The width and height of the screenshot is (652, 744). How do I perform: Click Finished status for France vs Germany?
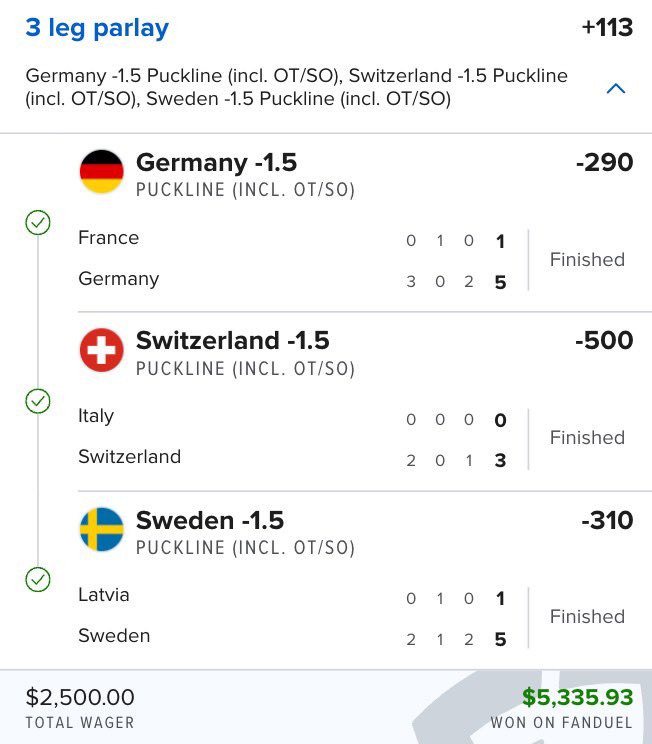pyautogui.click(x=587, y=260)
